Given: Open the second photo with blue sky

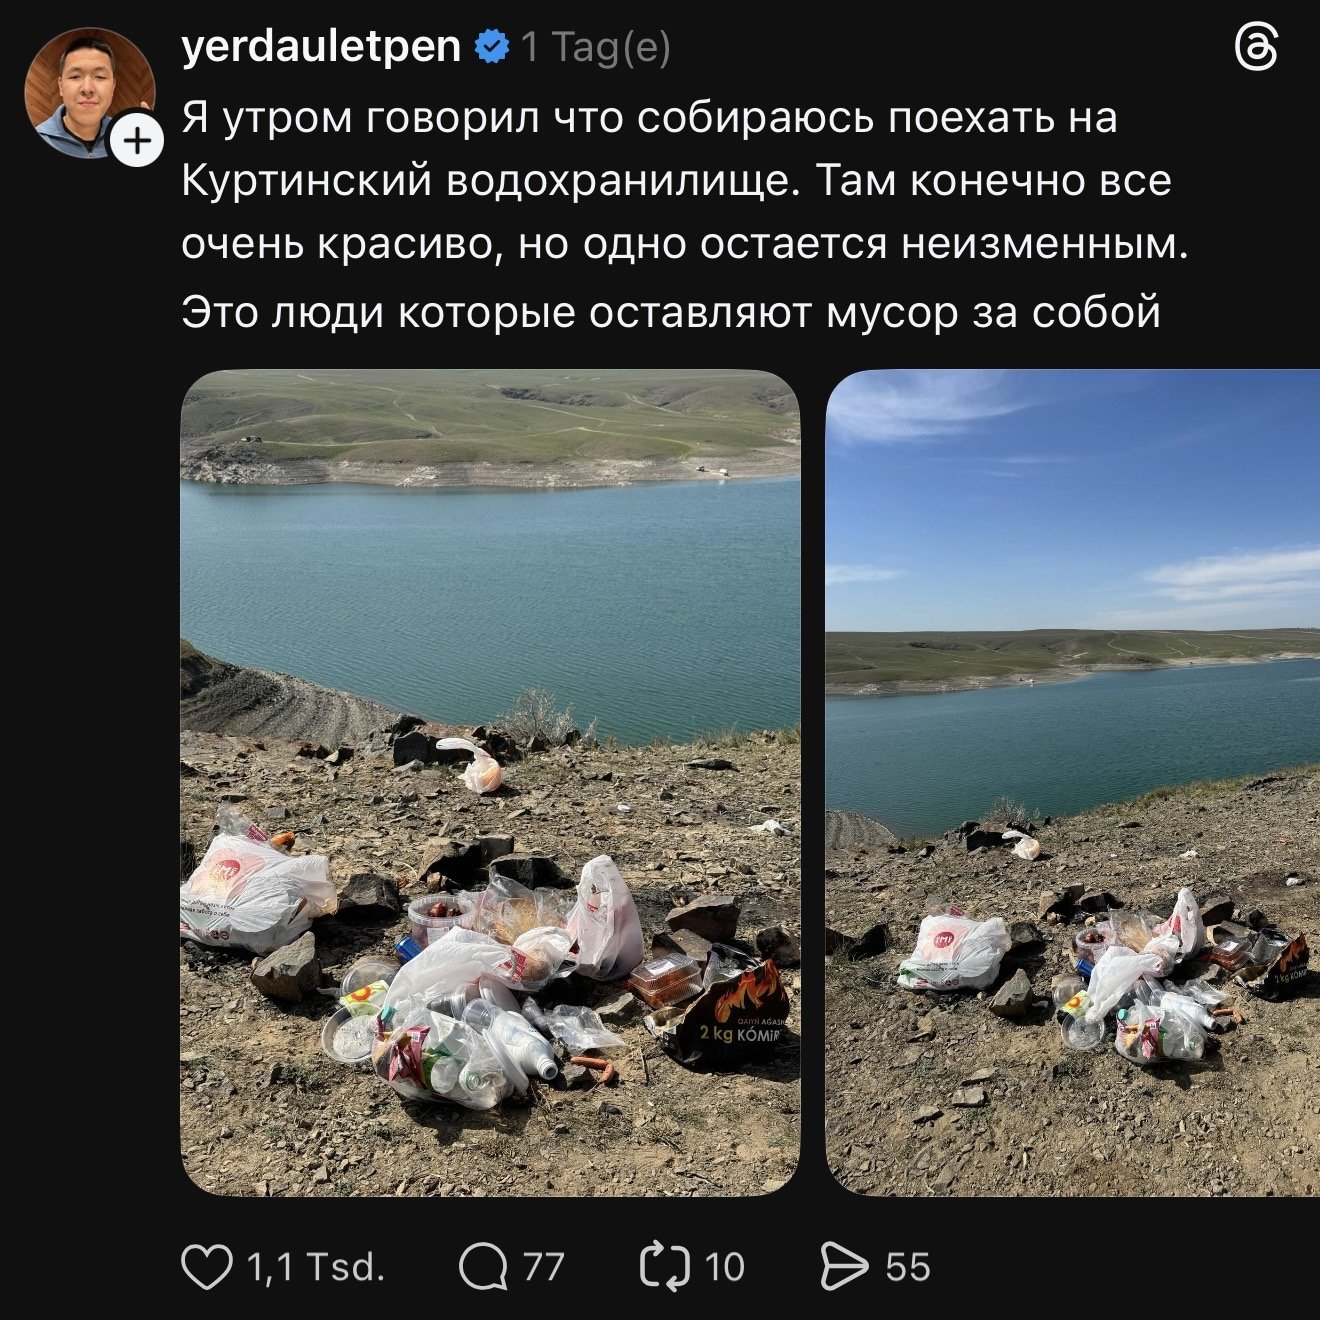Looking at the screenshot, I should tap(1073, 783).
